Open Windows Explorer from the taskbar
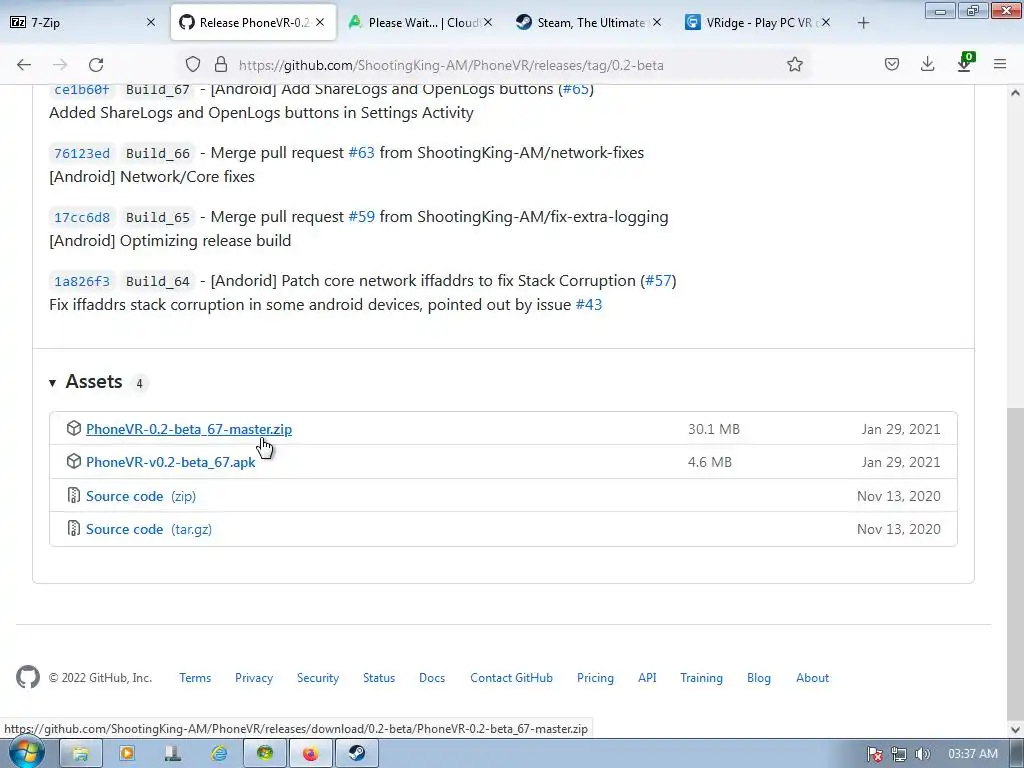 click(80, 754)
